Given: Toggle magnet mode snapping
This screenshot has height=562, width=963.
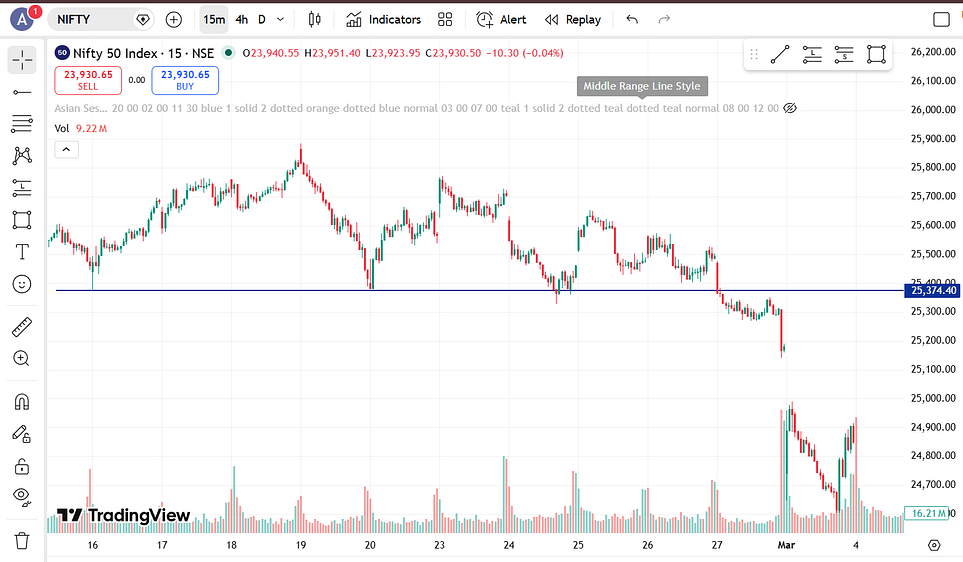Looking at the screenshot, I should (x=22, y=402).
